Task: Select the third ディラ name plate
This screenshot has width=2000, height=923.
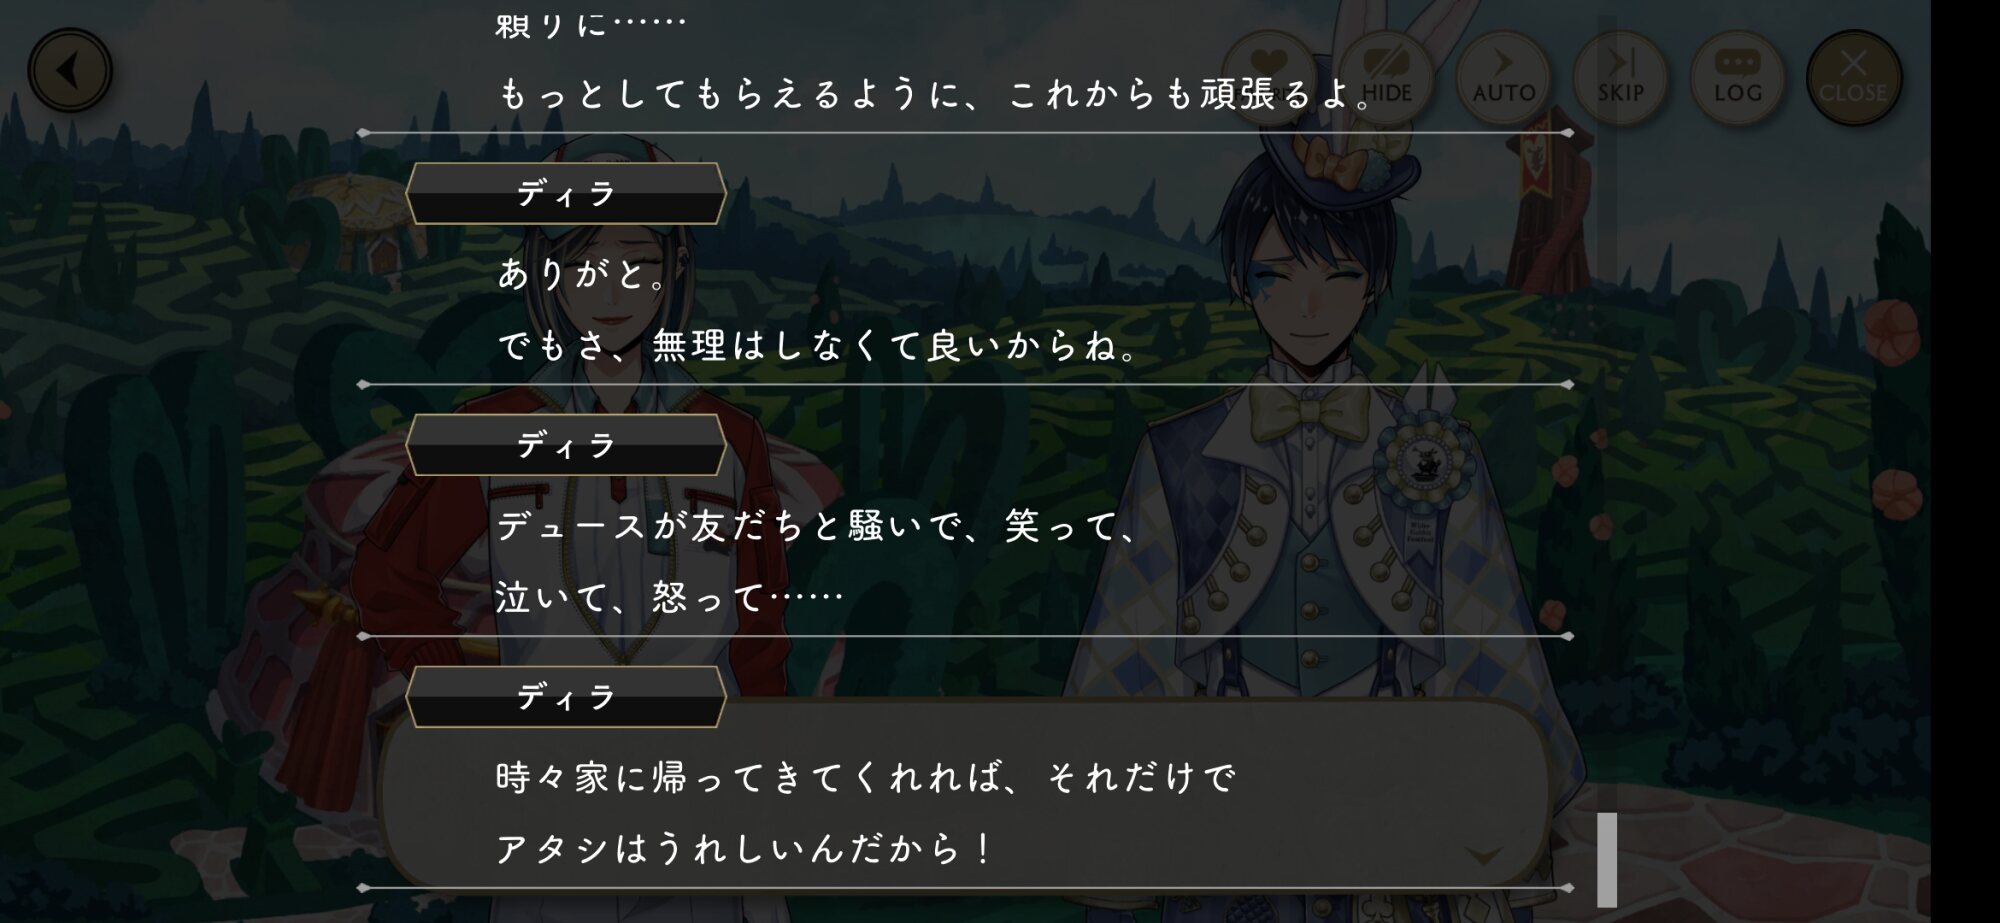Action: (x=566, y=697)
